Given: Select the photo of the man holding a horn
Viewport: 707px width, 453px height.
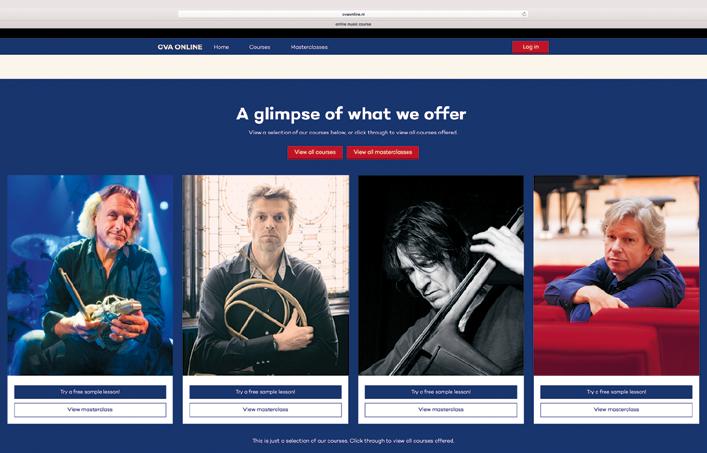Looking at the screenshot, I should [266, 275].
